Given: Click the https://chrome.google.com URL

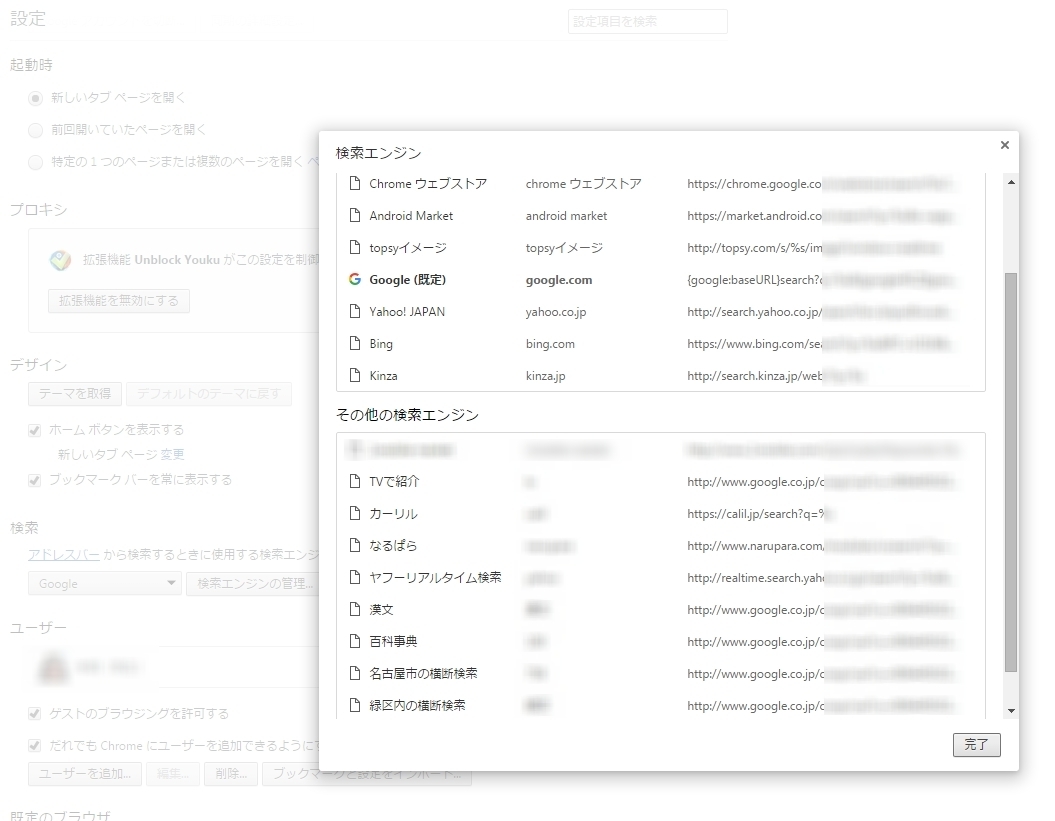Looking at the screenshot, I should pyautogui.click(x=754, y=184).
